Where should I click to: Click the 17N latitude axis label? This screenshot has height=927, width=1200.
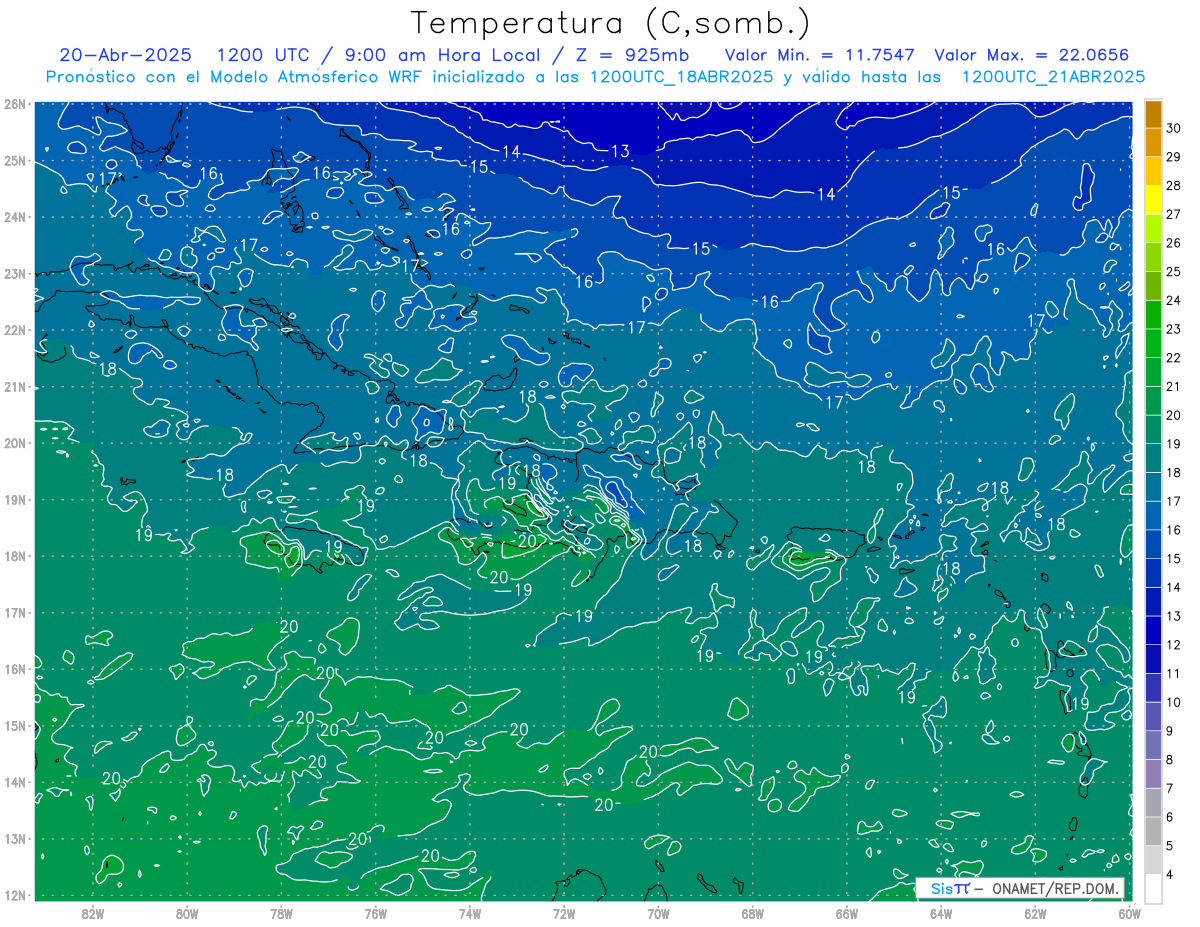pyautogui.click(x=15, y=613)
